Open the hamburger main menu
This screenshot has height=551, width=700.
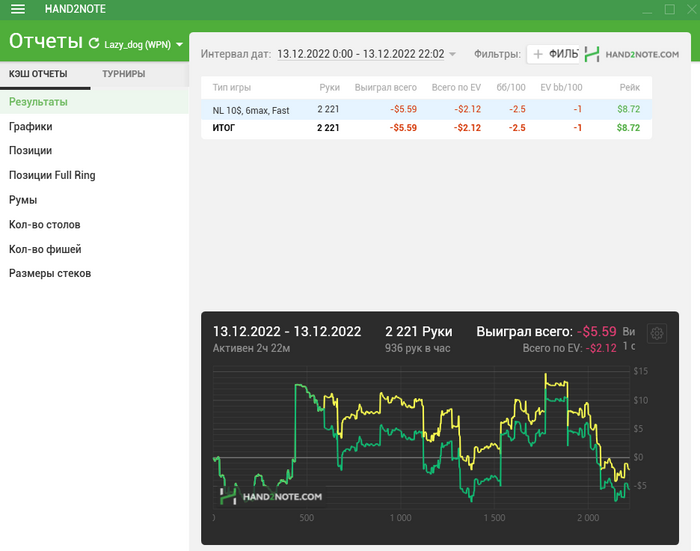17,9
